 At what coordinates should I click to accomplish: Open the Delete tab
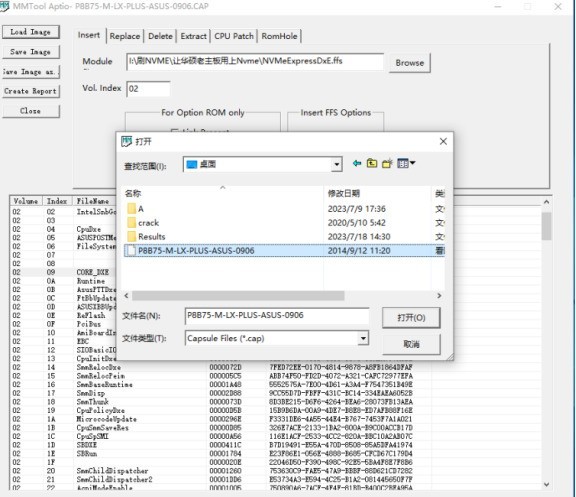pos(160,36)
